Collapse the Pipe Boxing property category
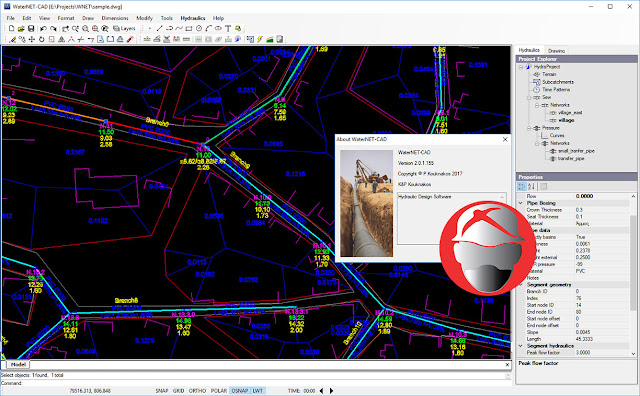 point(521,203)
